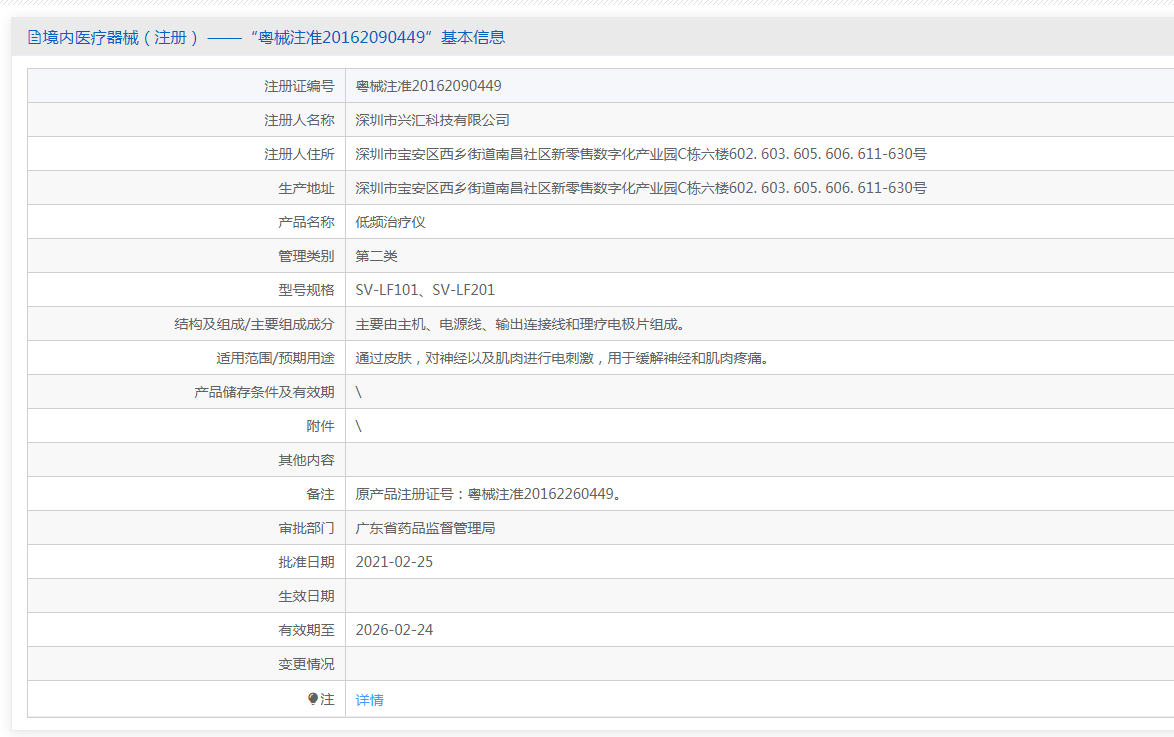Open the 详情 details link

pos(369,700)
